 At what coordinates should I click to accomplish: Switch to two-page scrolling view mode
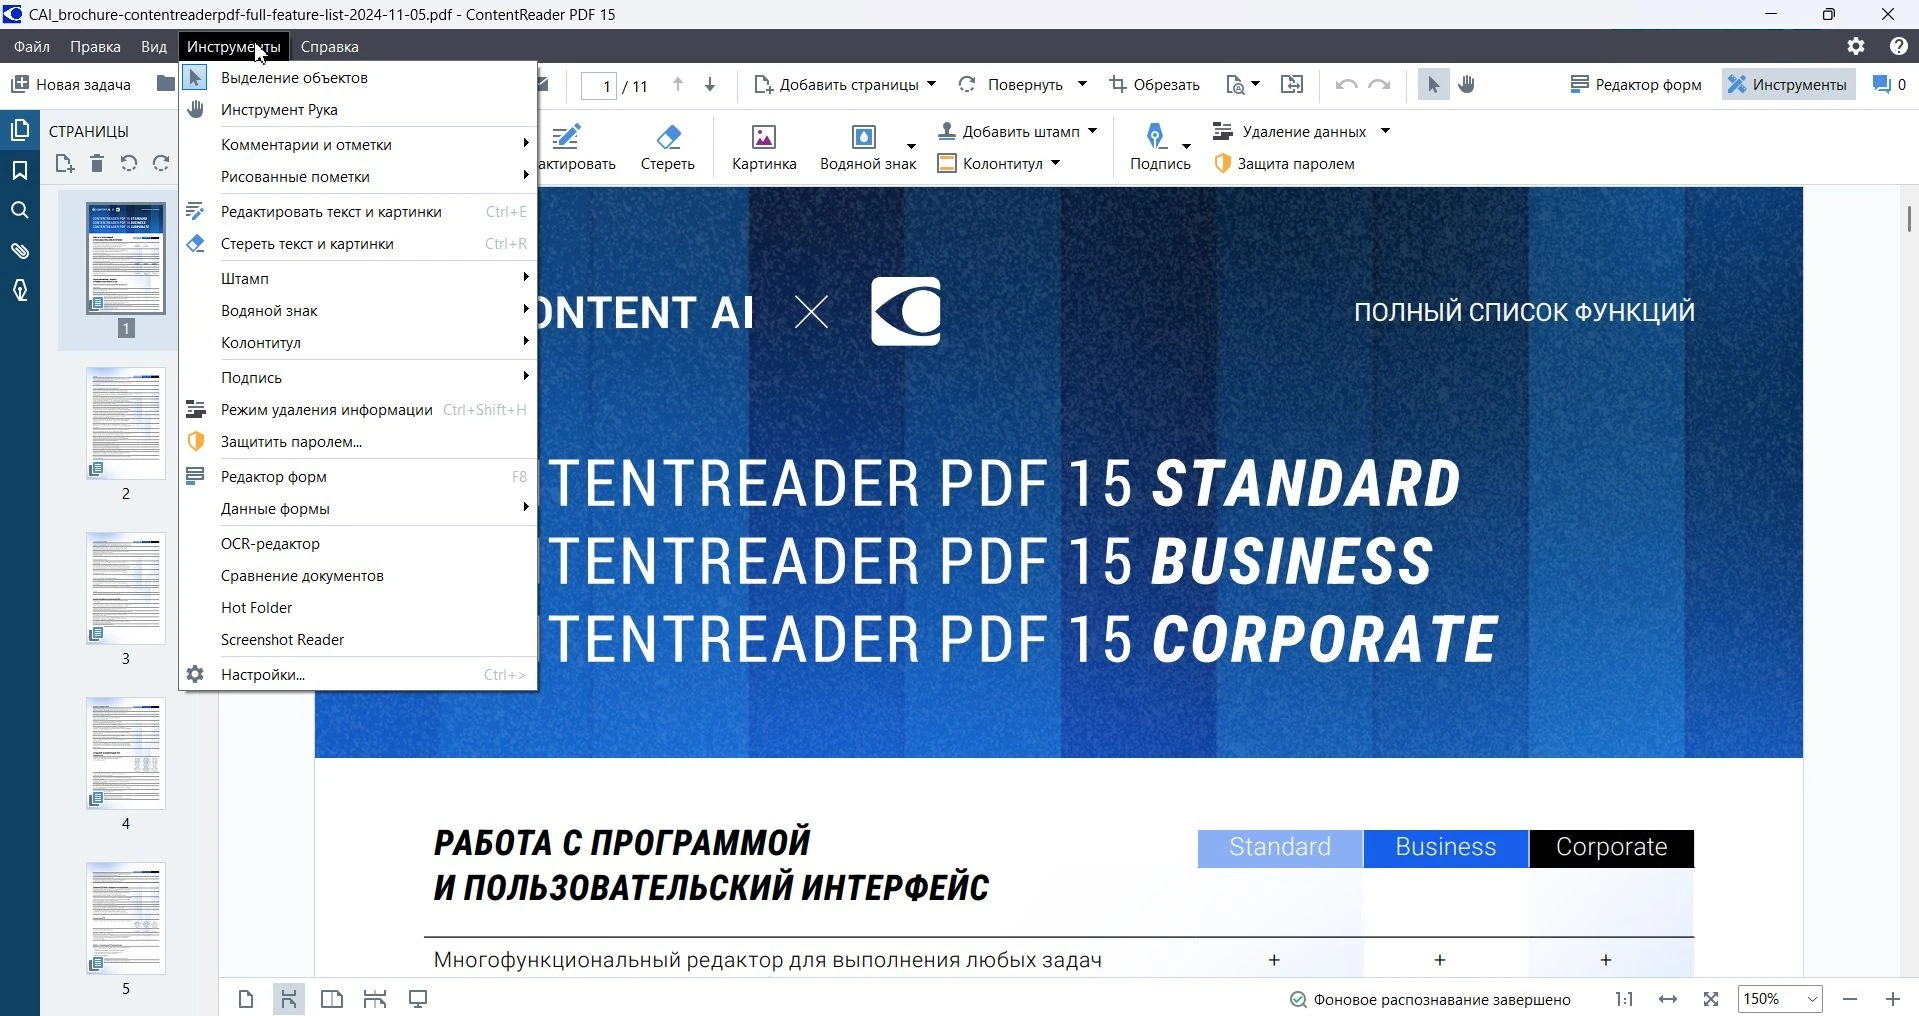(375, 999)
